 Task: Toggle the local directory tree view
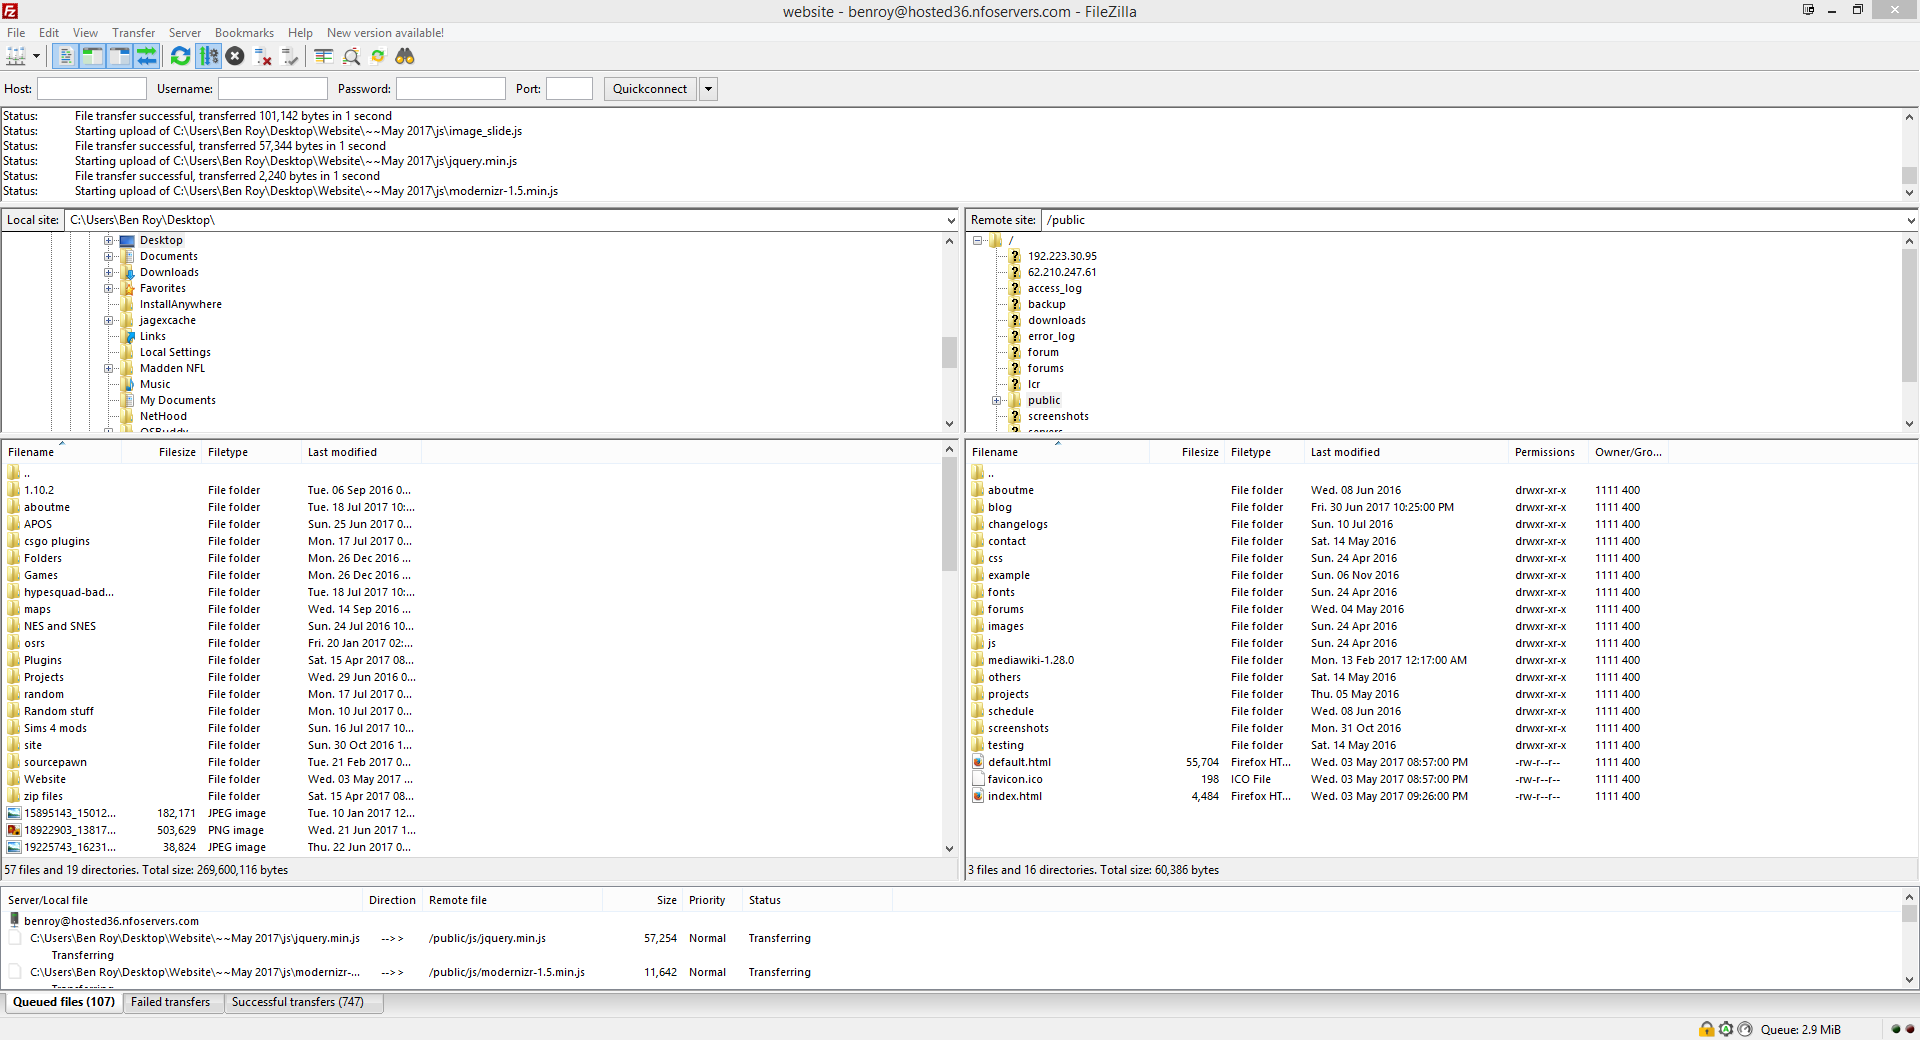point(92,57)
